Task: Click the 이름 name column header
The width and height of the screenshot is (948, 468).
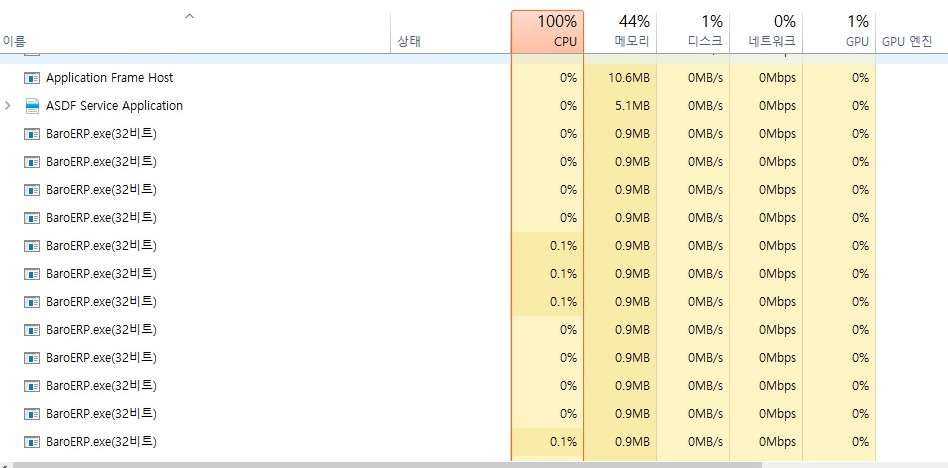Action: 15,42
